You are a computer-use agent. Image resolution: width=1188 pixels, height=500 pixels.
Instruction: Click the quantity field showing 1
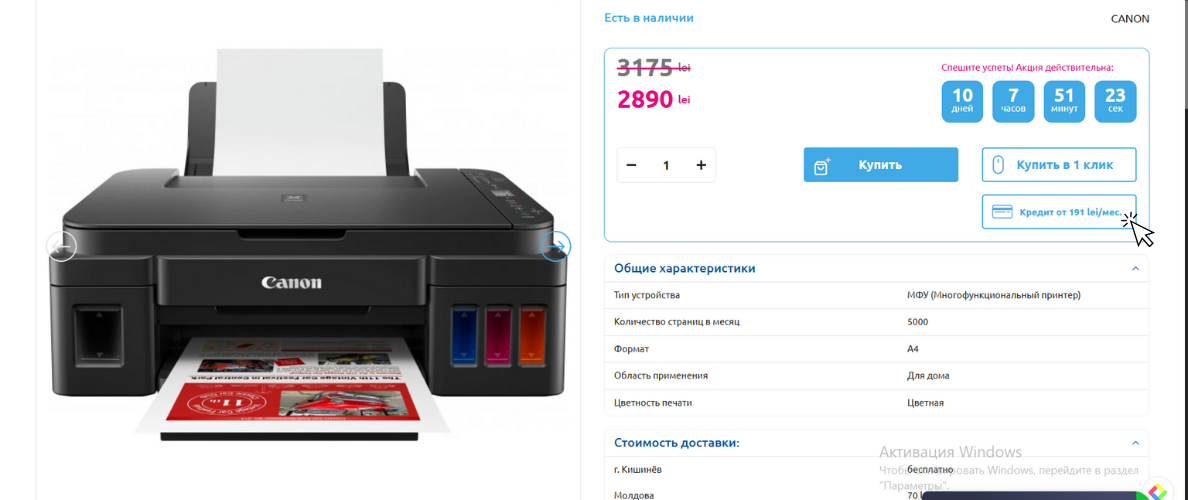(x=666, y=165)
